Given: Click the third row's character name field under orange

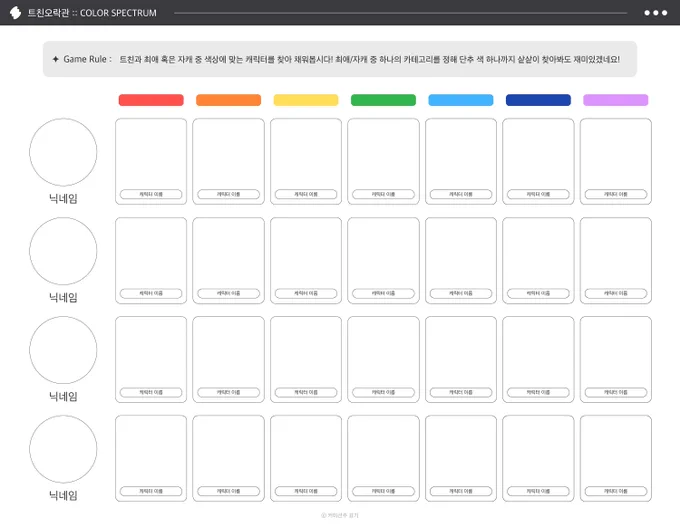Looking at the screenshot, I should click(x=229, y=392).
